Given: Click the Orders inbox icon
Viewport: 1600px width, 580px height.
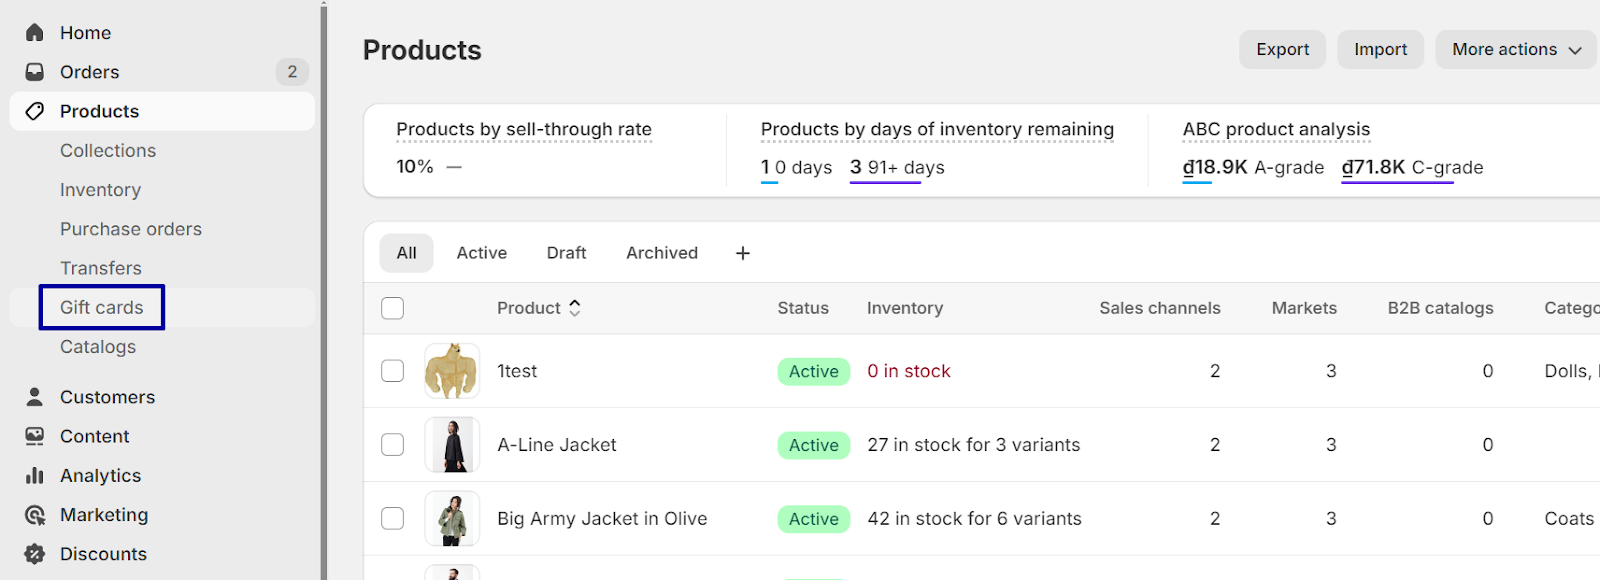Looking at the screenshot, I should [35, 72].
